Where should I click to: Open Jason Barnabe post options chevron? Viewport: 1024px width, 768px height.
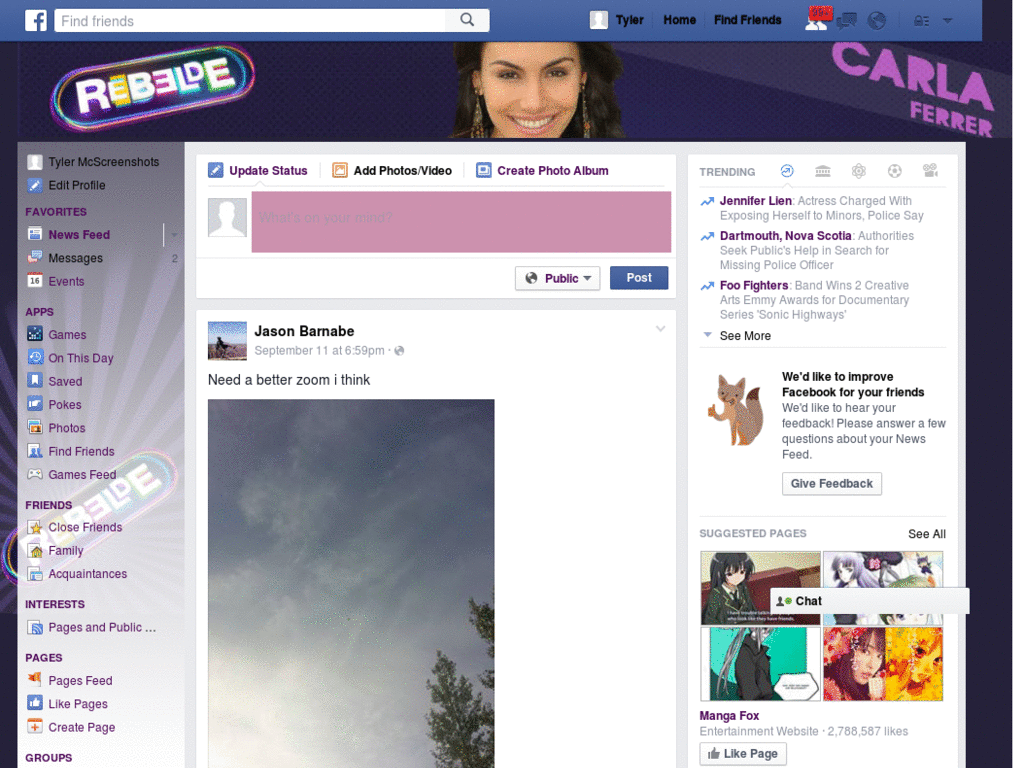pos(660,328)
